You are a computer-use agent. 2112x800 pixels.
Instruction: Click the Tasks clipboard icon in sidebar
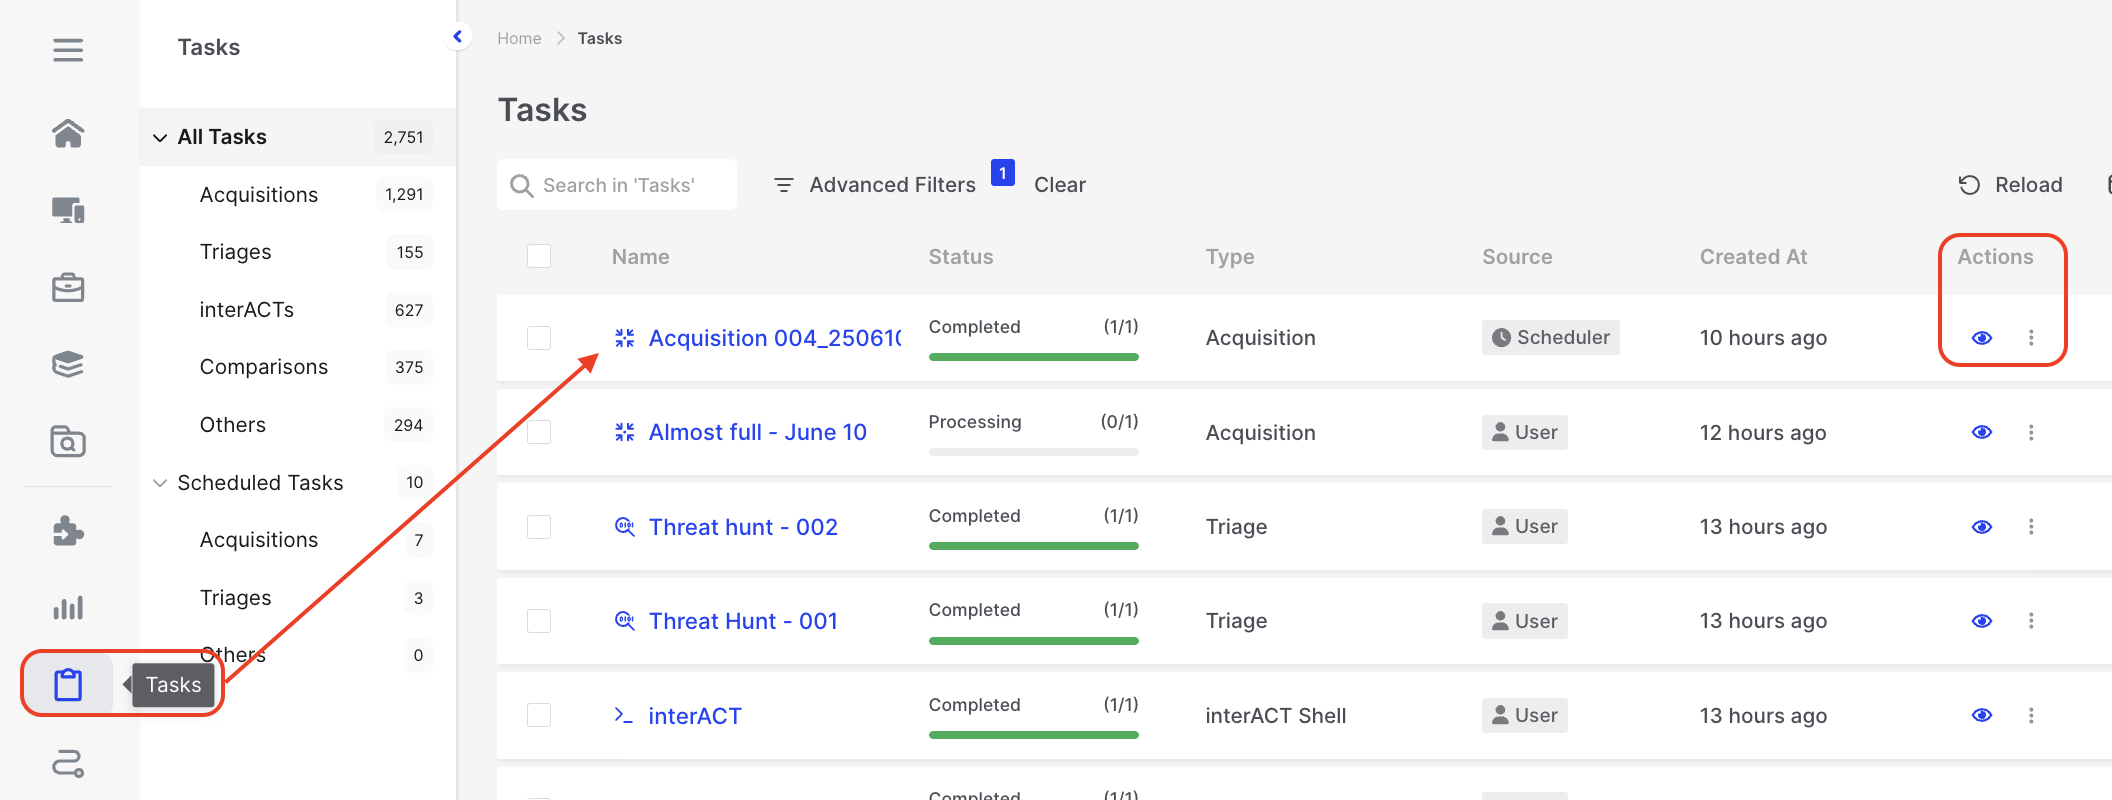point(68,685)
